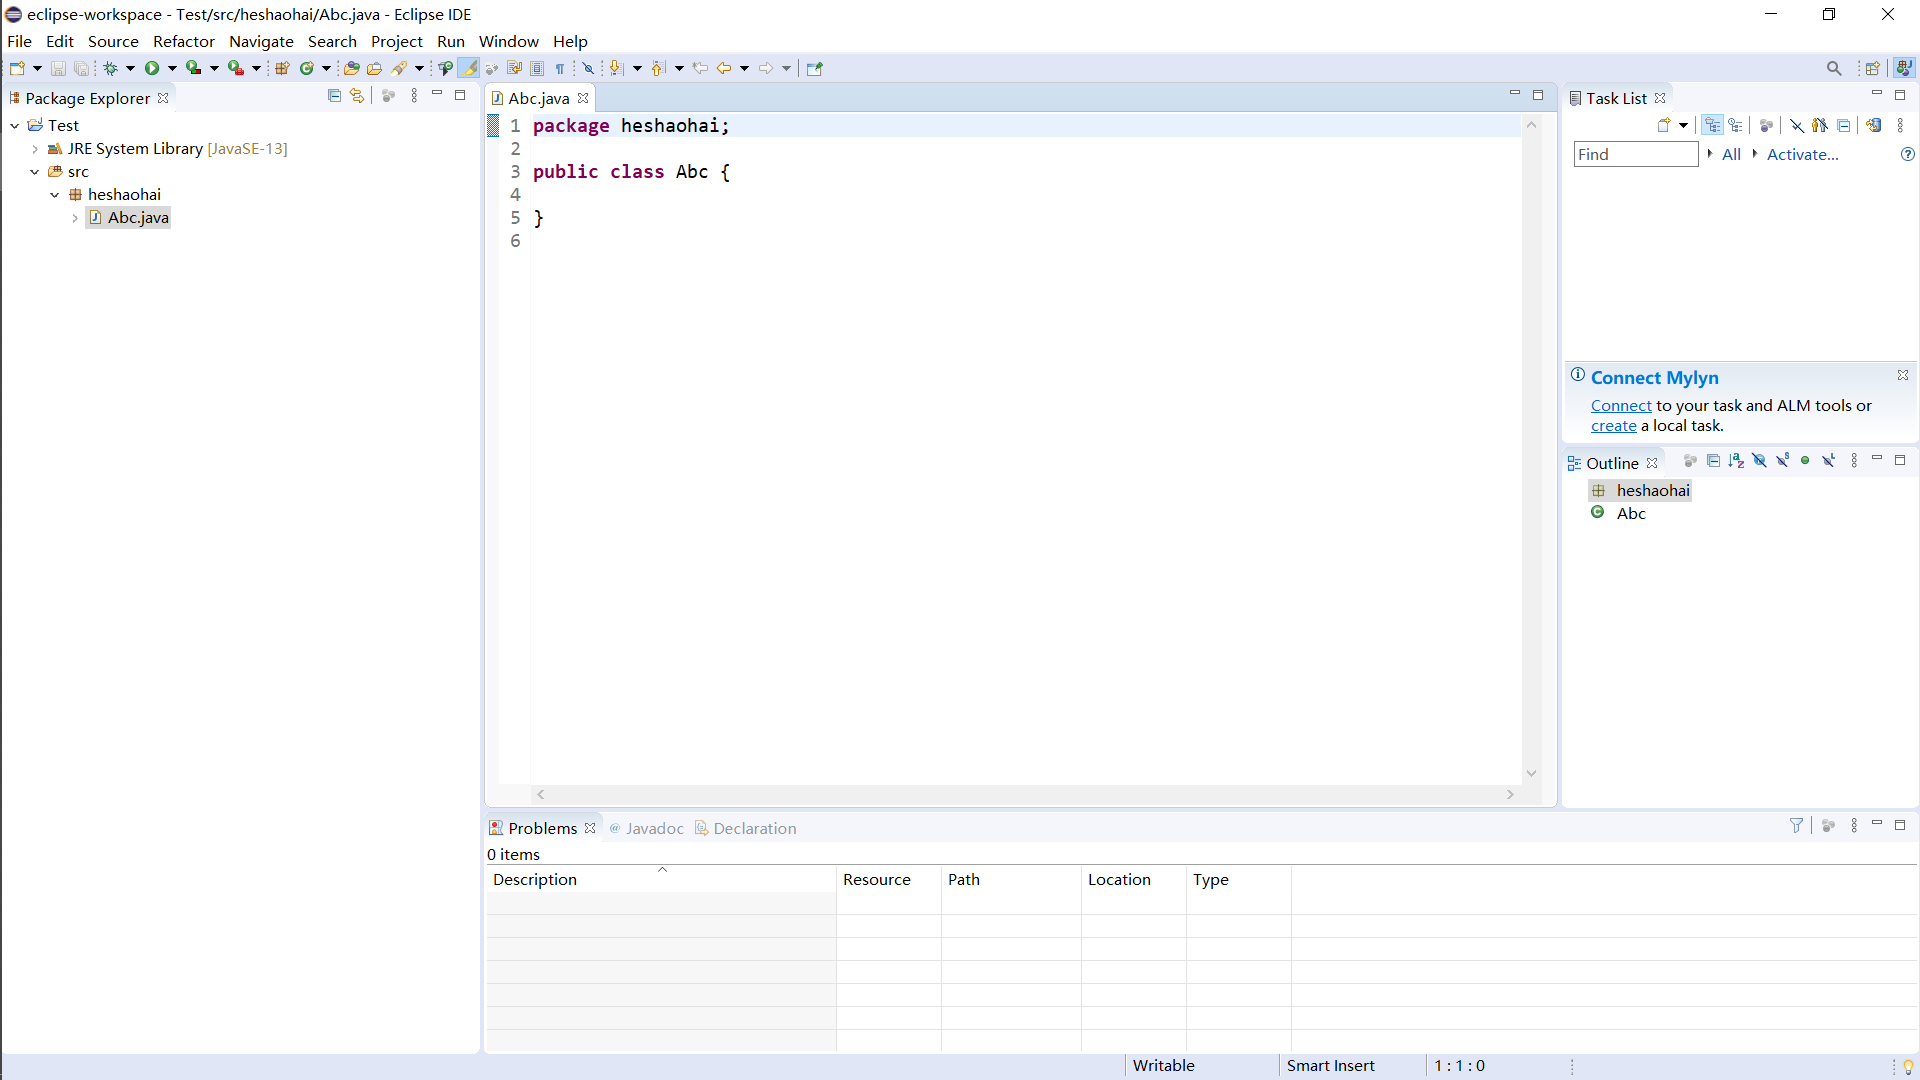Screen dimensions: 1920x1080
Task: Click the Activate... link in Task List
Action: [x=1802, y=154]
